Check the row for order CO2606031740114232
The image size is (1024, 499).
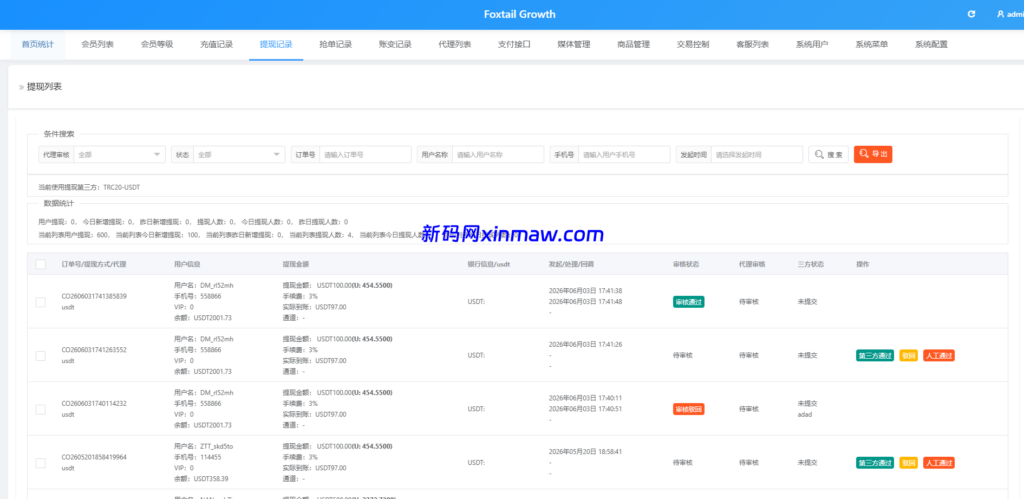point(40,409)
